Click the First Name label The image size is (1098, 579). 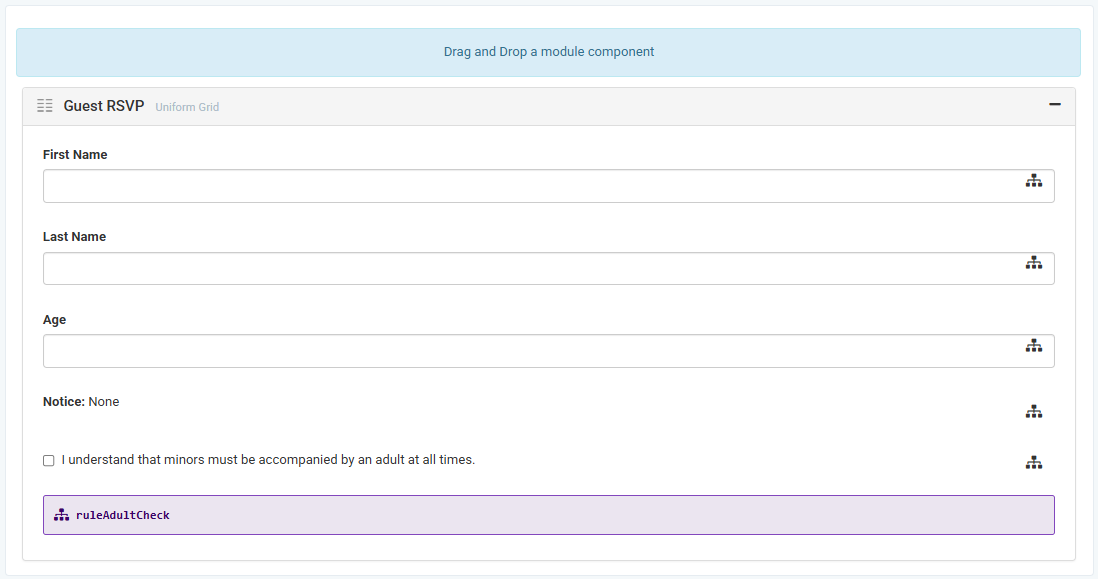(75, 155)
